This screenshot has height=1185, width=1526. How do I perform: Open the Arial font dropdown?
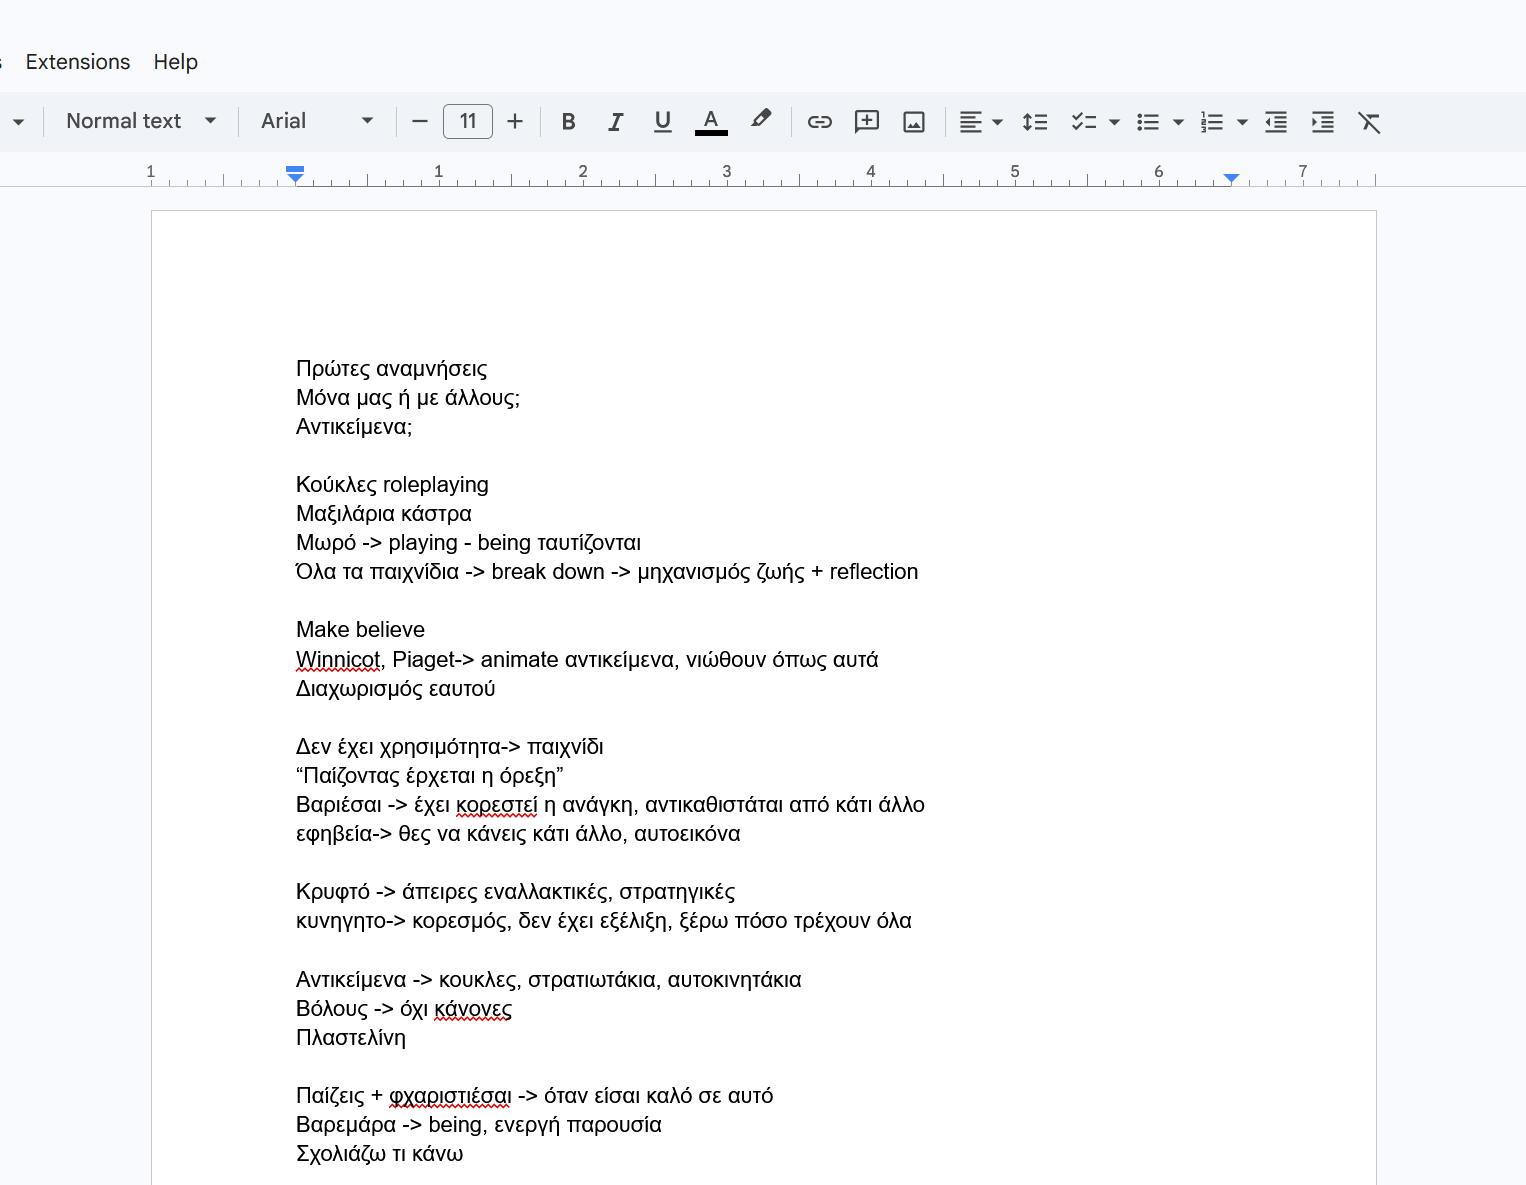coord(317,121)
